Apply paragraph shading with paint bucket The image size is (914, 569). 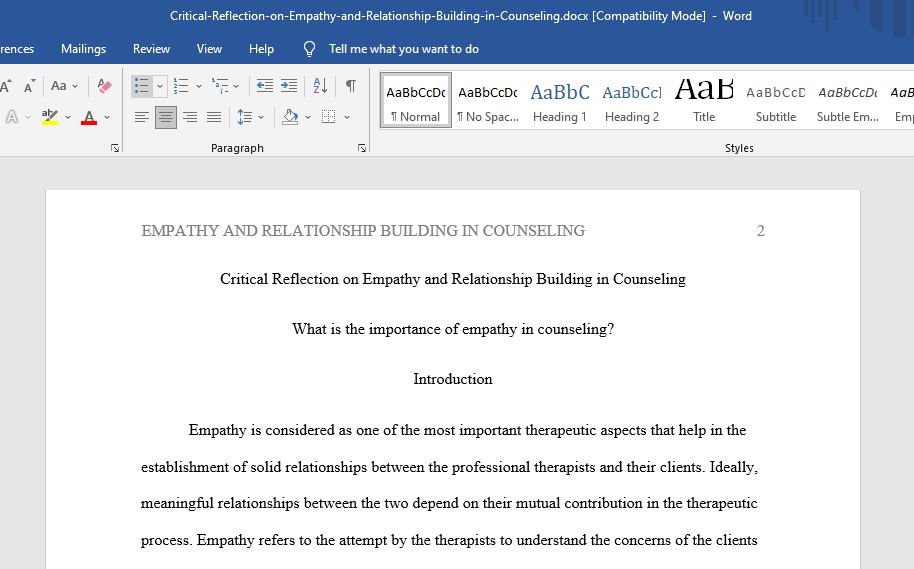tap(290, 117)
